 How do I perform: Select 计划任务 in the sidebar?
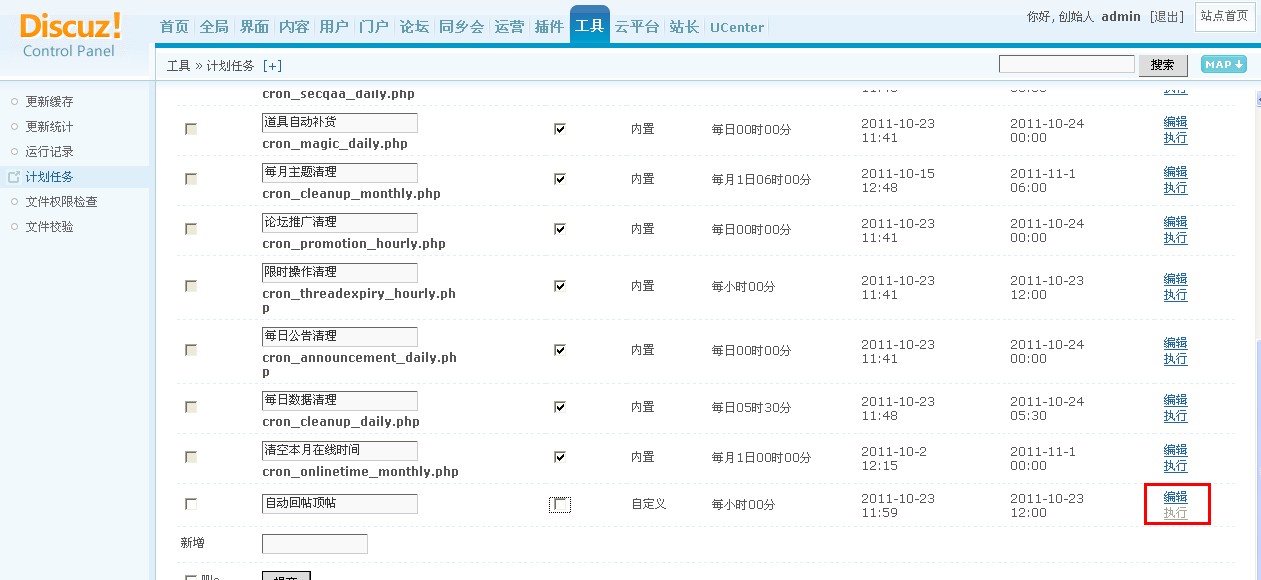49,177
